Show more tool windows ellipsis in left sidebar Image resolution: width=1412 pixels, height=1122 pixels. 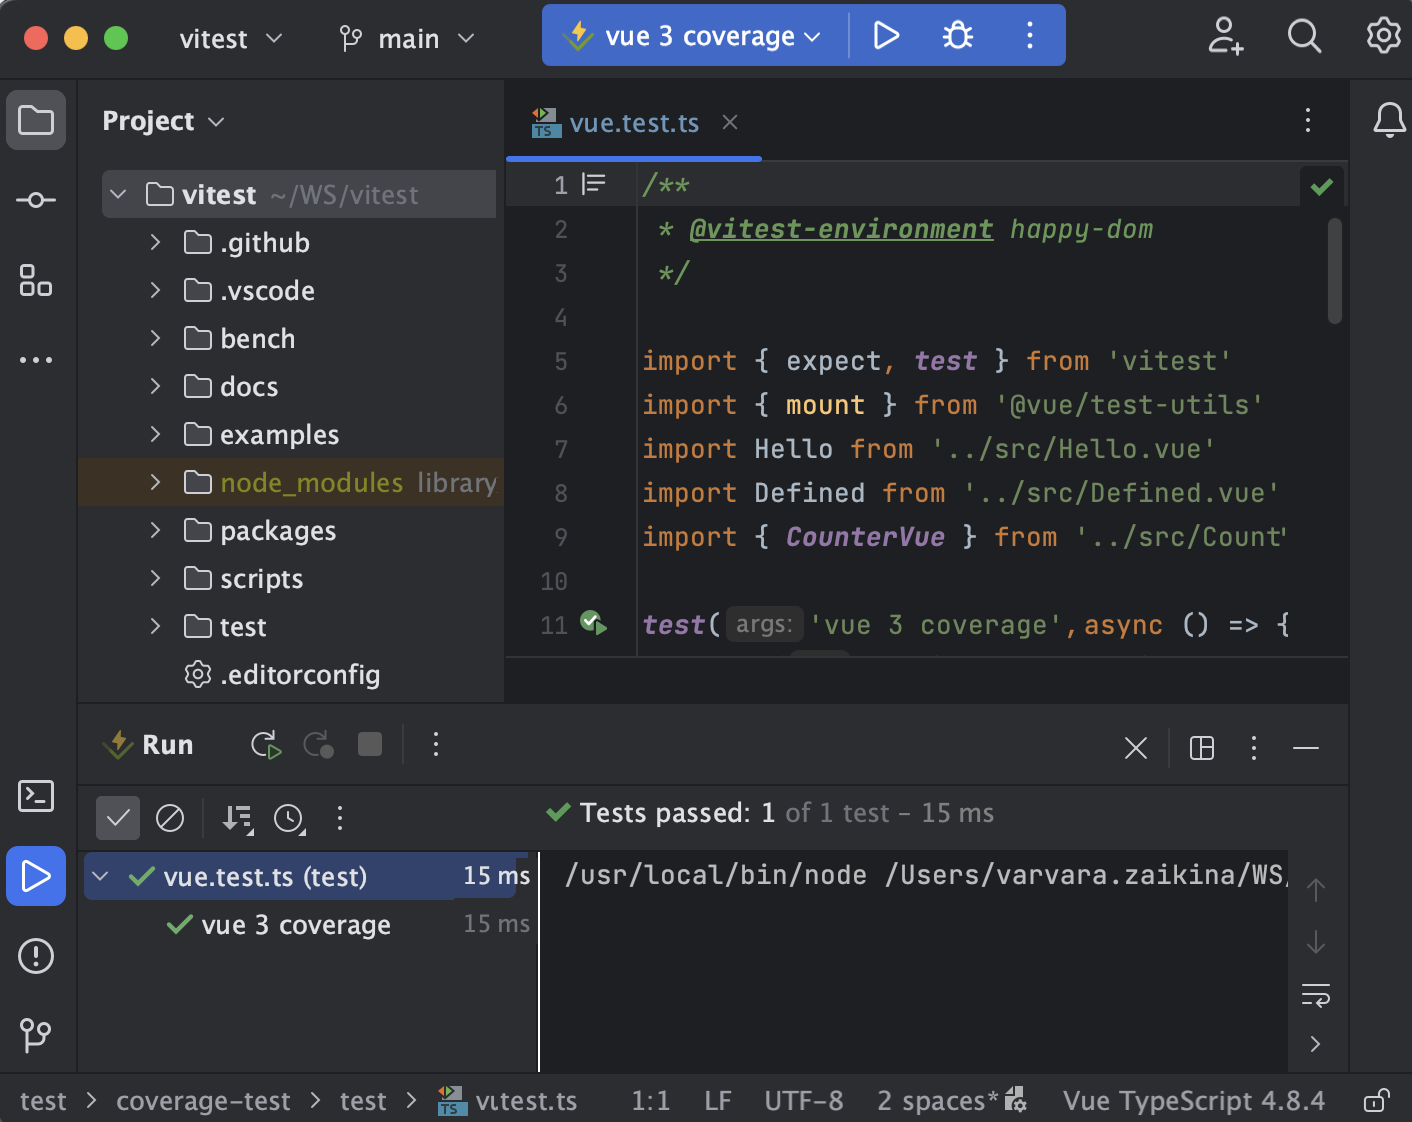pos(36,360)
